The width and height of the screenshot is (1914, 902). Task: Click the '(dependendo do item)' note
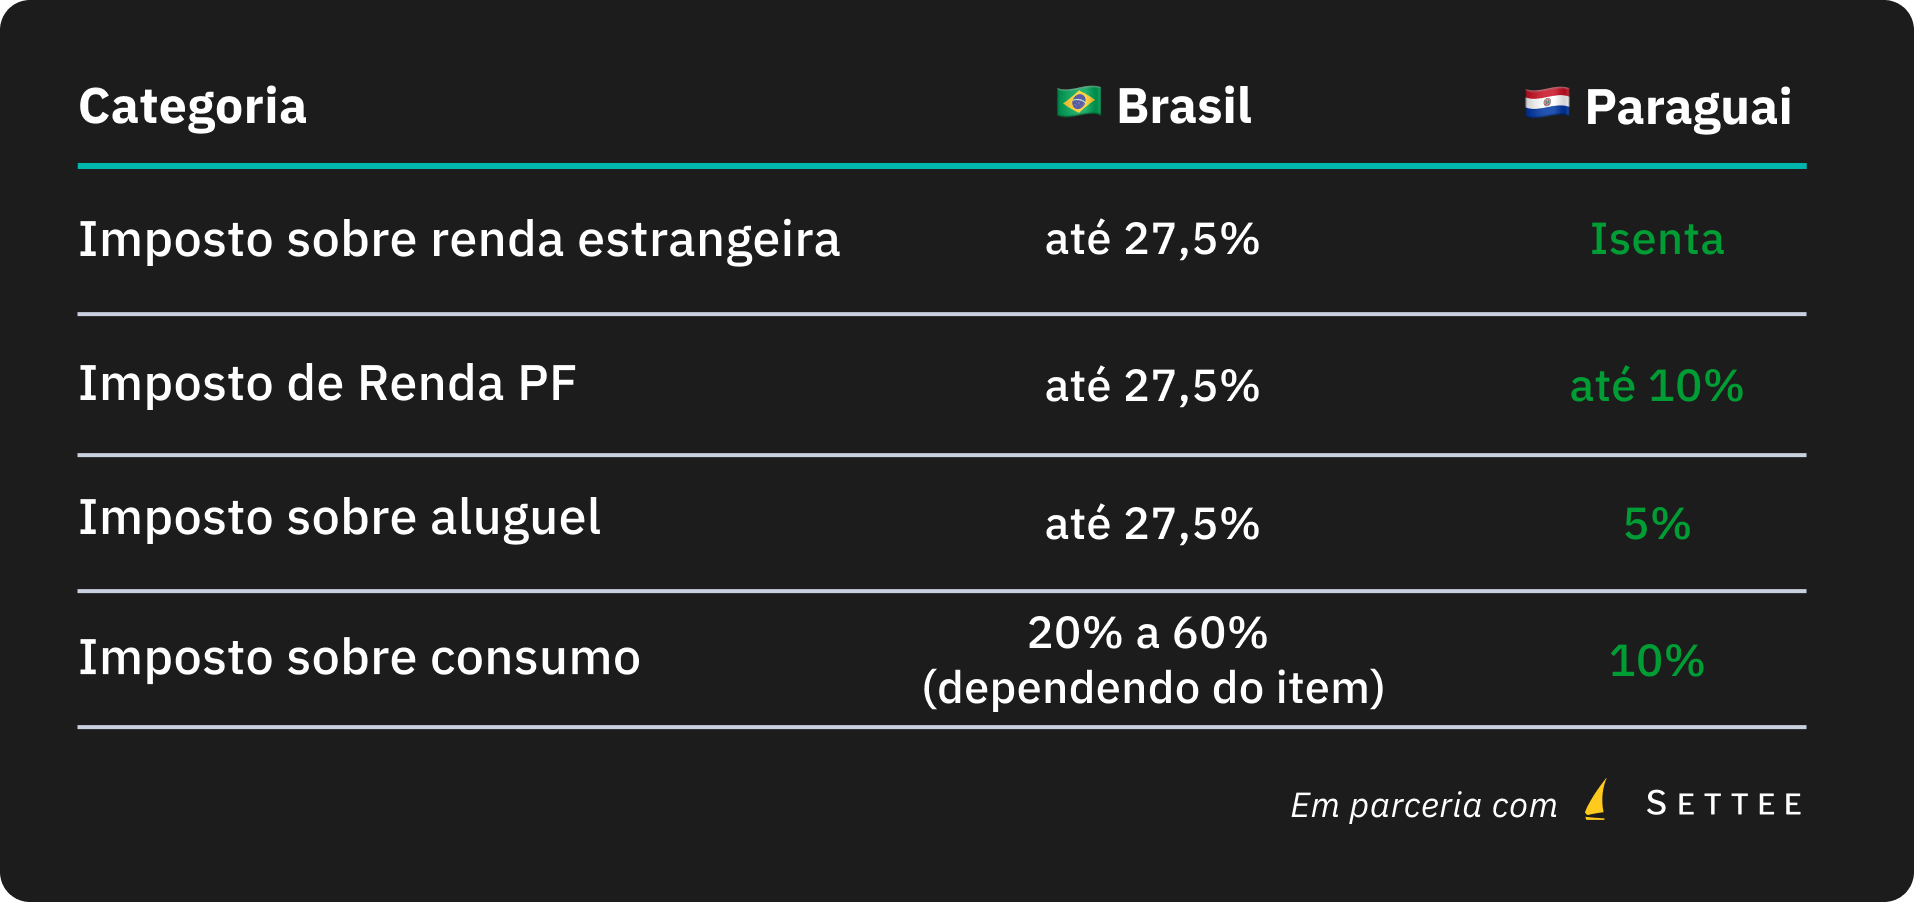click(1153, 688)
